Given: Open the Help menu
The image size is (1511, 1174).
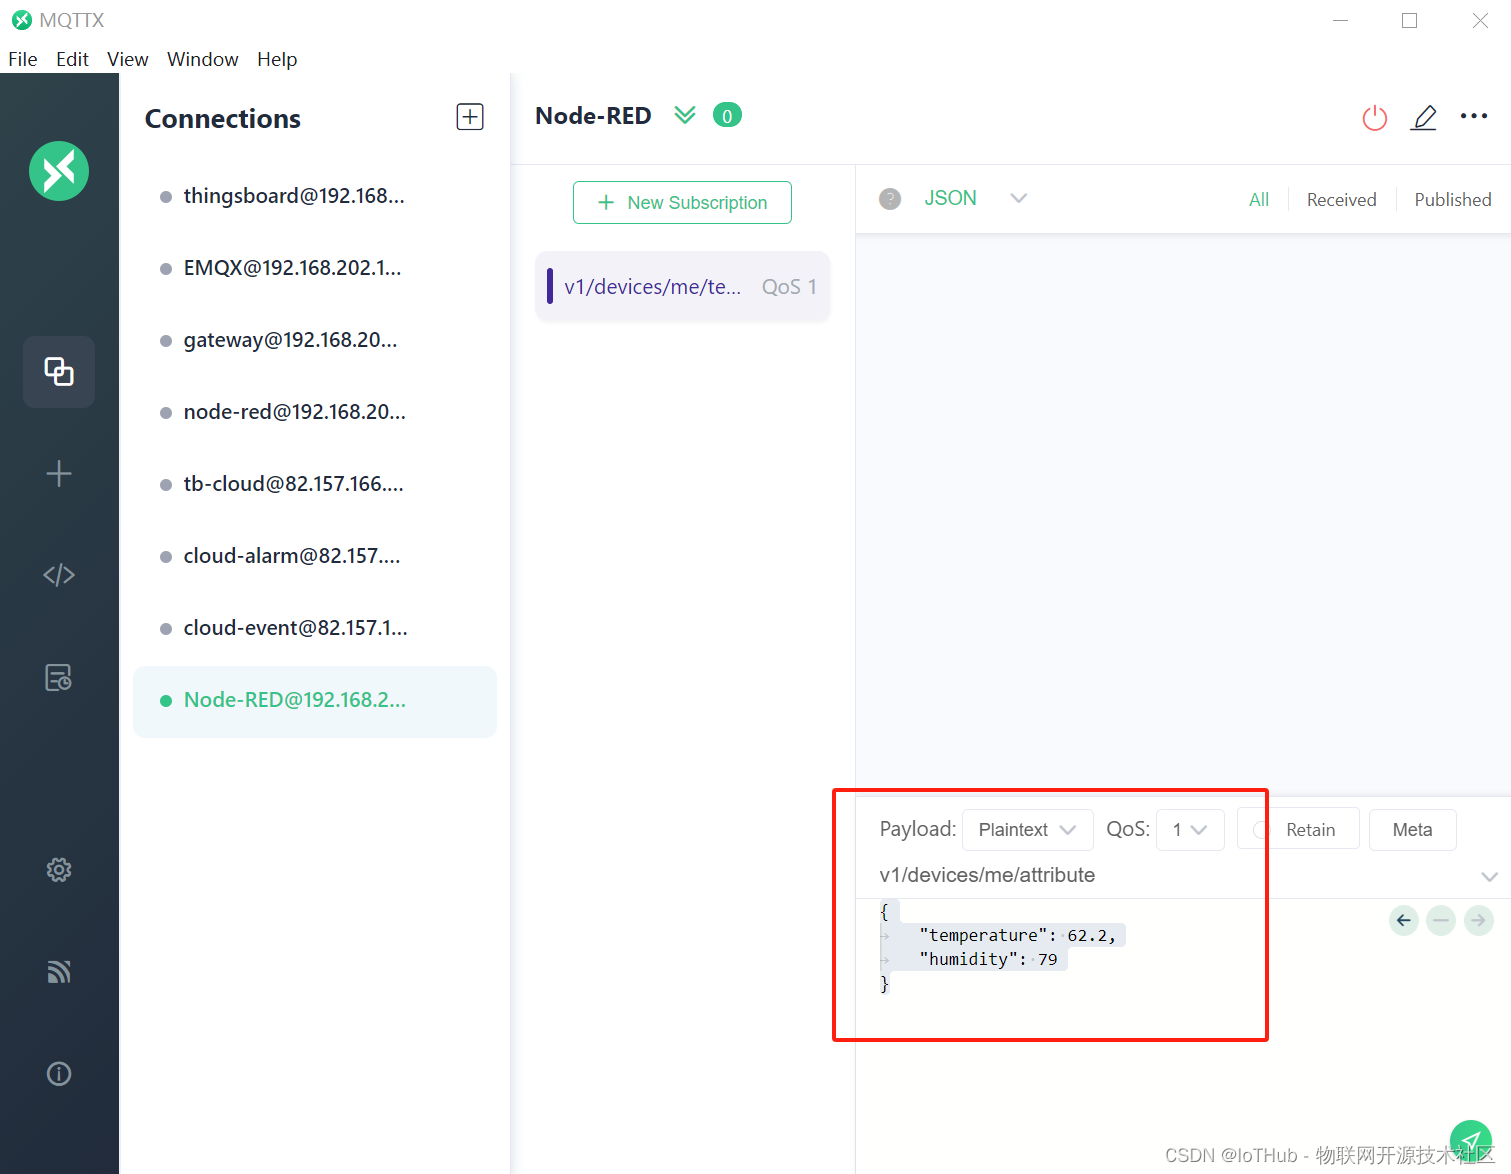Looking at the screenshot, I should [x=277, y=59].
